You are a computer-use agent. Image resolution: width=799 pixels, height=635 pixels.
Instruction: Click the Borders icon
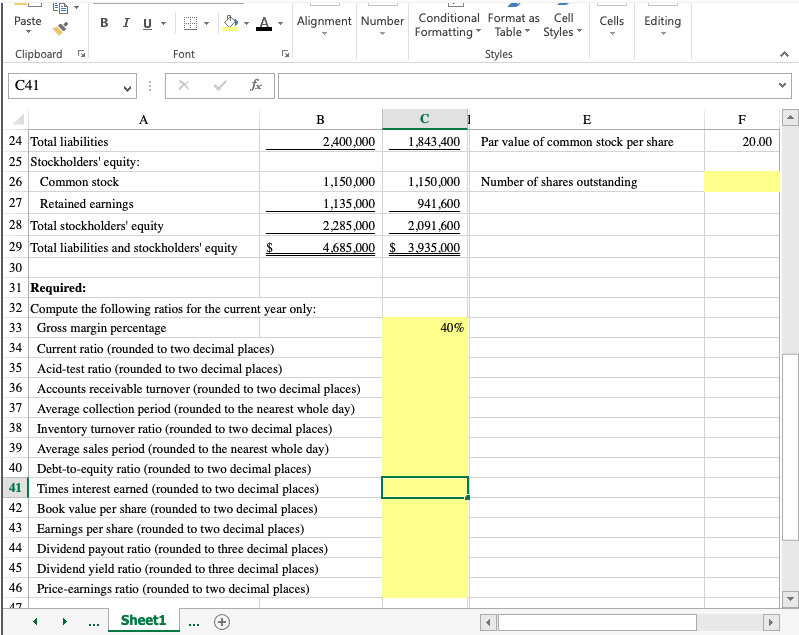click(190, 23)
